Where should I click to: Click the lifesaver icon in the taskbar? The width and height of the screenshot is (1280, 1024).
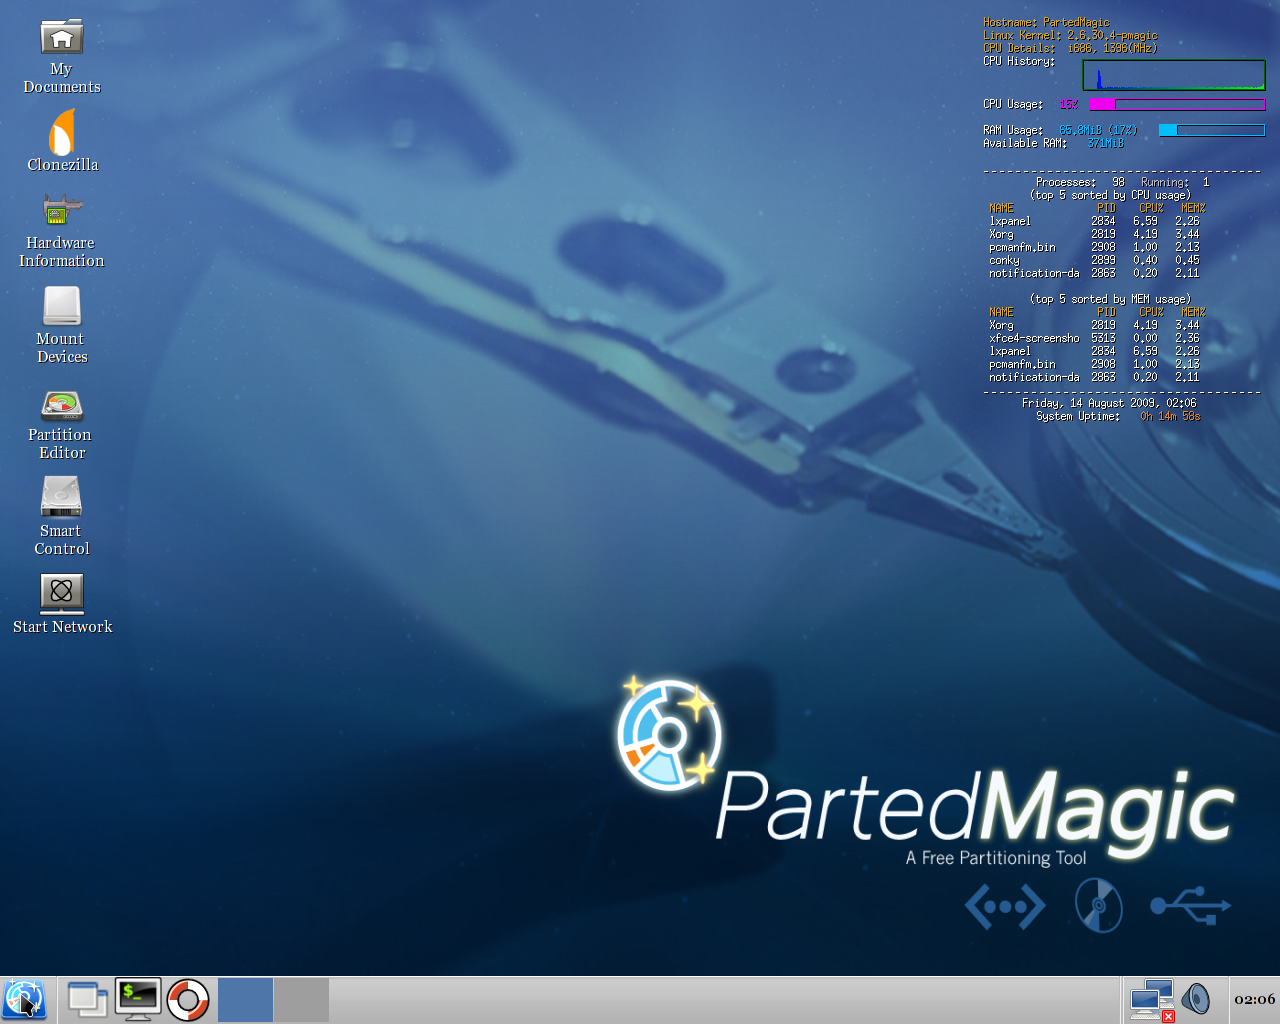[x=188, y=1000]
